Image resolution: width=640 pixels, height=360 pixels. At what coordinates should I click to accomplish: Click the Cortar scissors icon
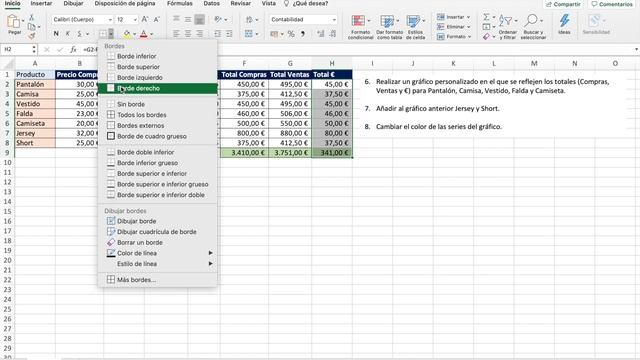pos(31,18)
